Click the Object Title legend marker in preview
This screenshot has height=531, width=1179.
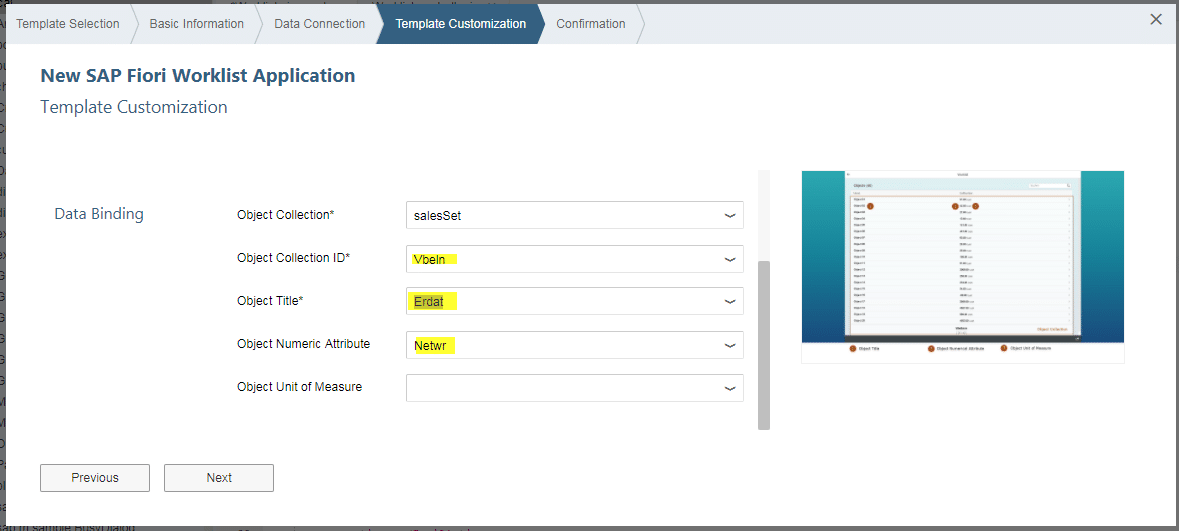click(x=853, y=349)
